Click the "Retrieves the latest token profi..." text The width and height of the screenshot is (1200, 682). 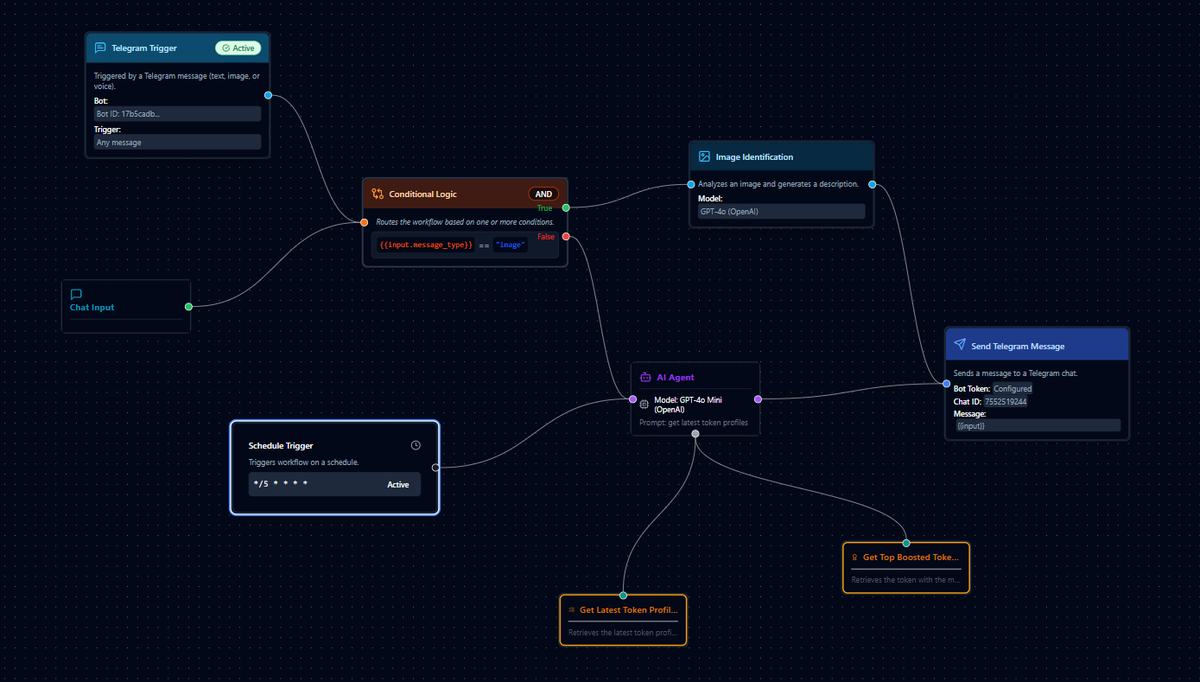click(623, 633)
